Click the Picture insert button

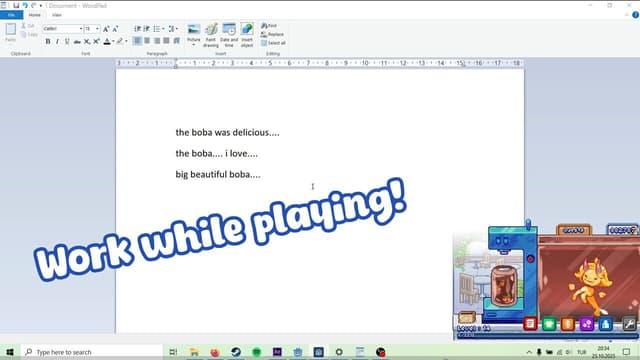[x=193, y=33]
